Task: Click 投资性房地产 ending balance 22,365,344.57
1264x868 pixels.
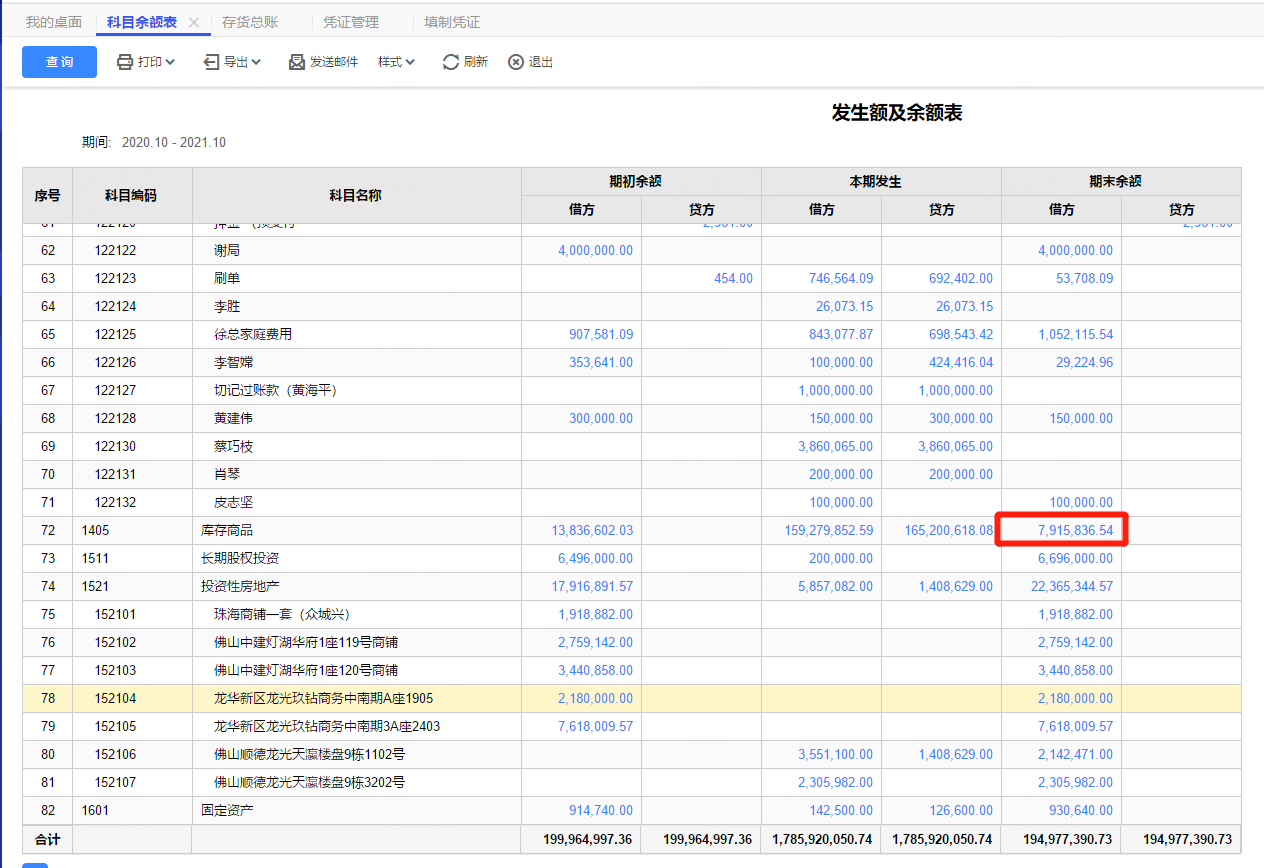Action: point(1072,586)
